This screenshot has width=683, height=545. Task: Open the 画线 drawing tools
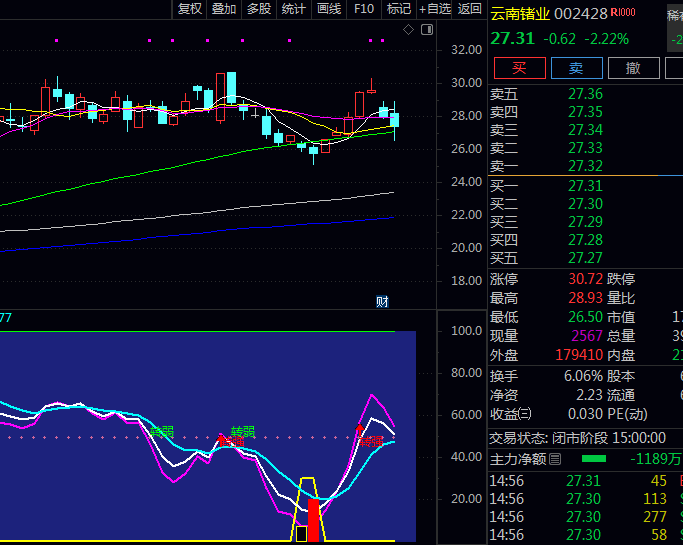[x=329, y=9]
